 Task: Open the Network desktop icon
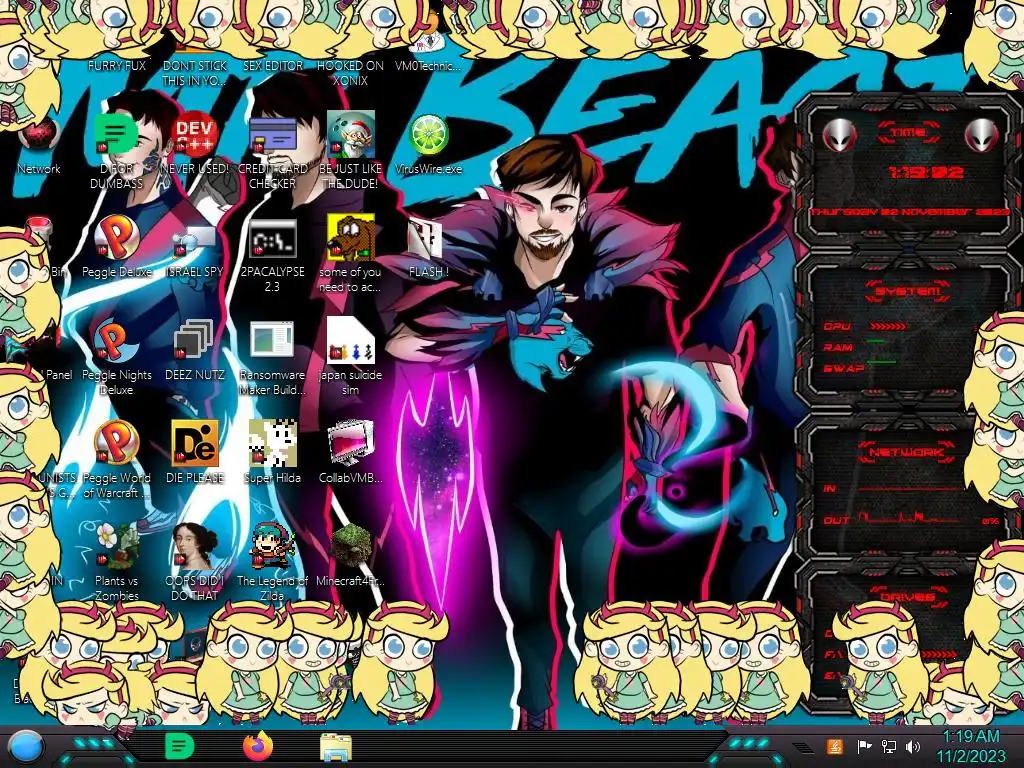39,136
